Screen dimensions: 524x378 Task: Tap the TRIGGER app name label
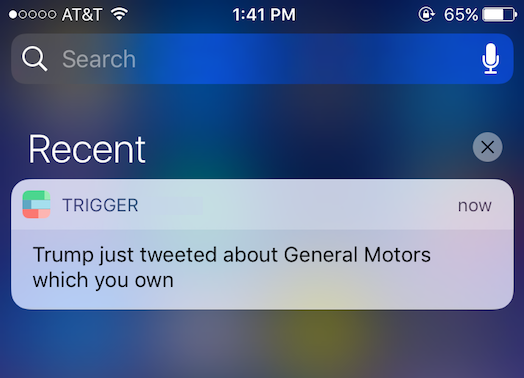(x=100, y=205)
